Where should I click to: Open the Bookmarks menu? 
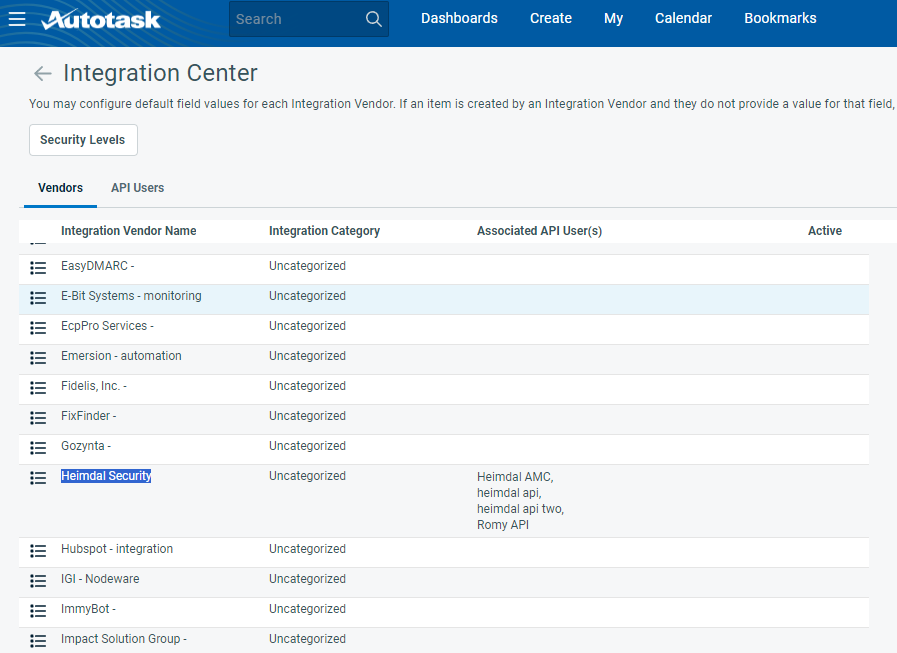pos(780,18)
